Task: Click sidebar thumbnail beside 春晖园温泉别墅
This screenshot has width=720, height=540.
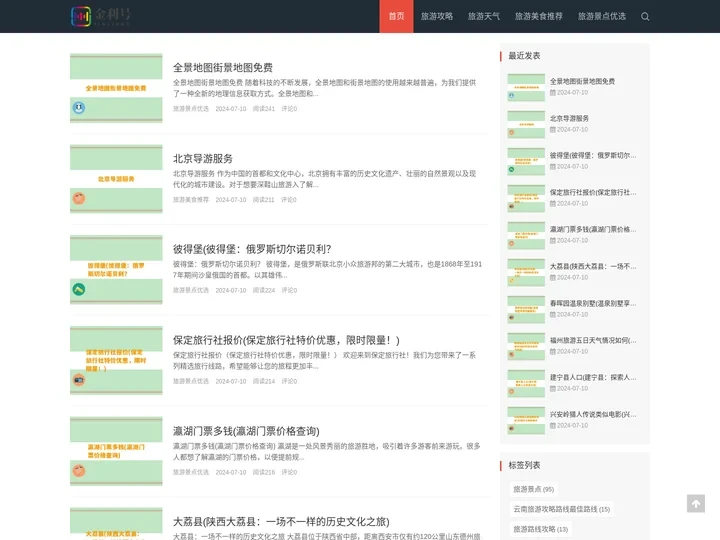Action: [526, 309]
